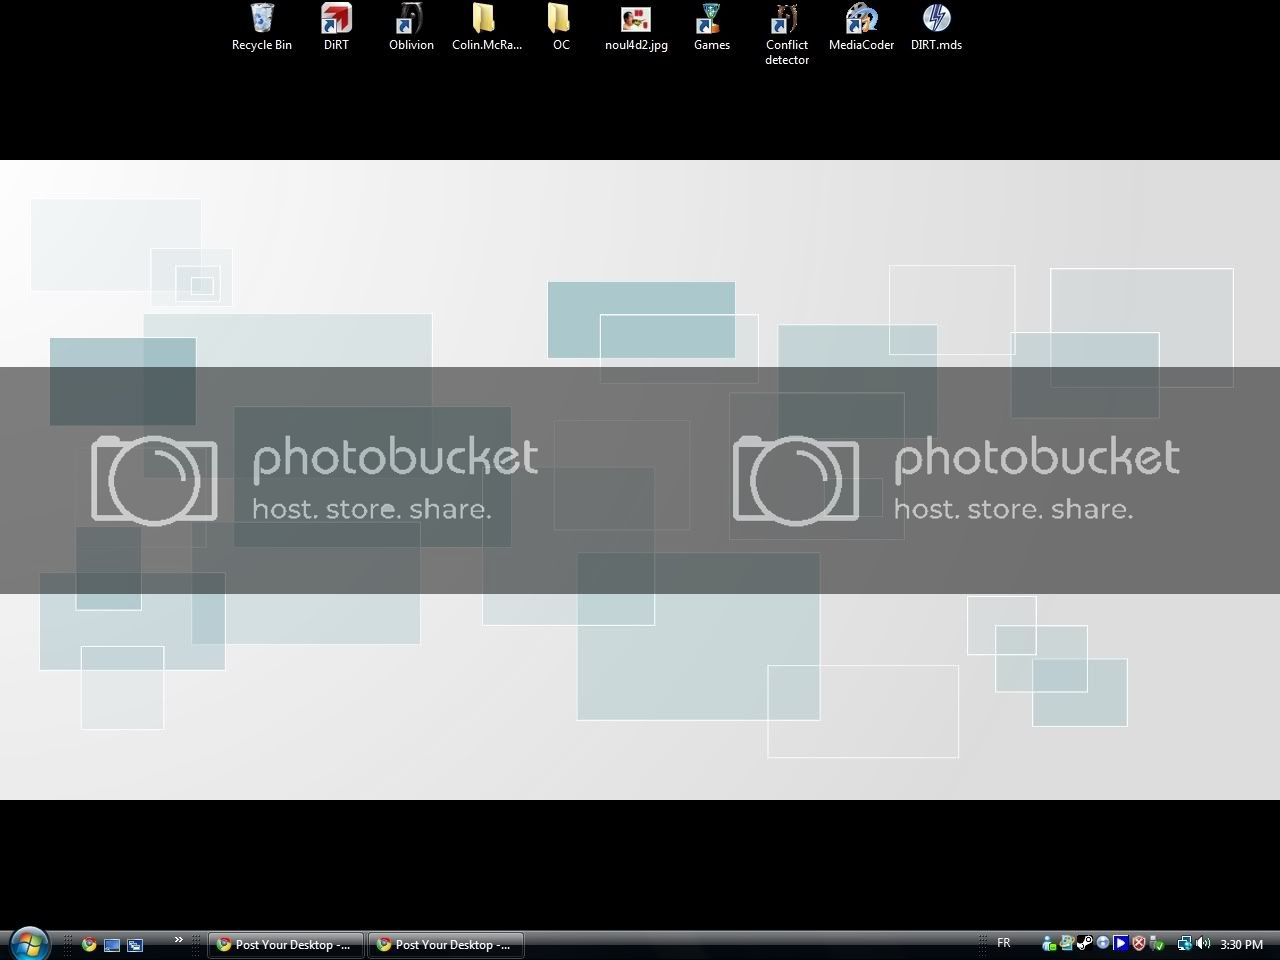Open the Steam tray icon
The image size is (1280, 960).
pos(1085,943)
